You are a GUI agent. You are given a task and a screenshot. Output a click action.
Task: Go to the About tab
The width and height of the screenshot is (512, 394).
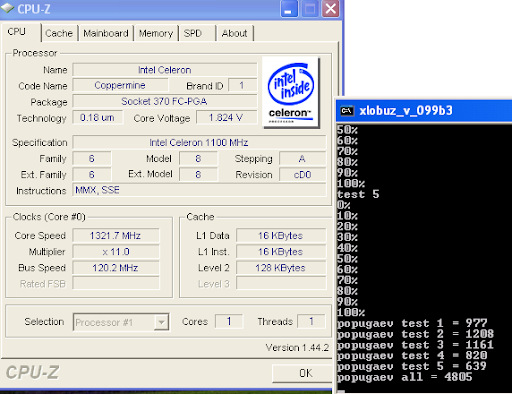(235, 33)
